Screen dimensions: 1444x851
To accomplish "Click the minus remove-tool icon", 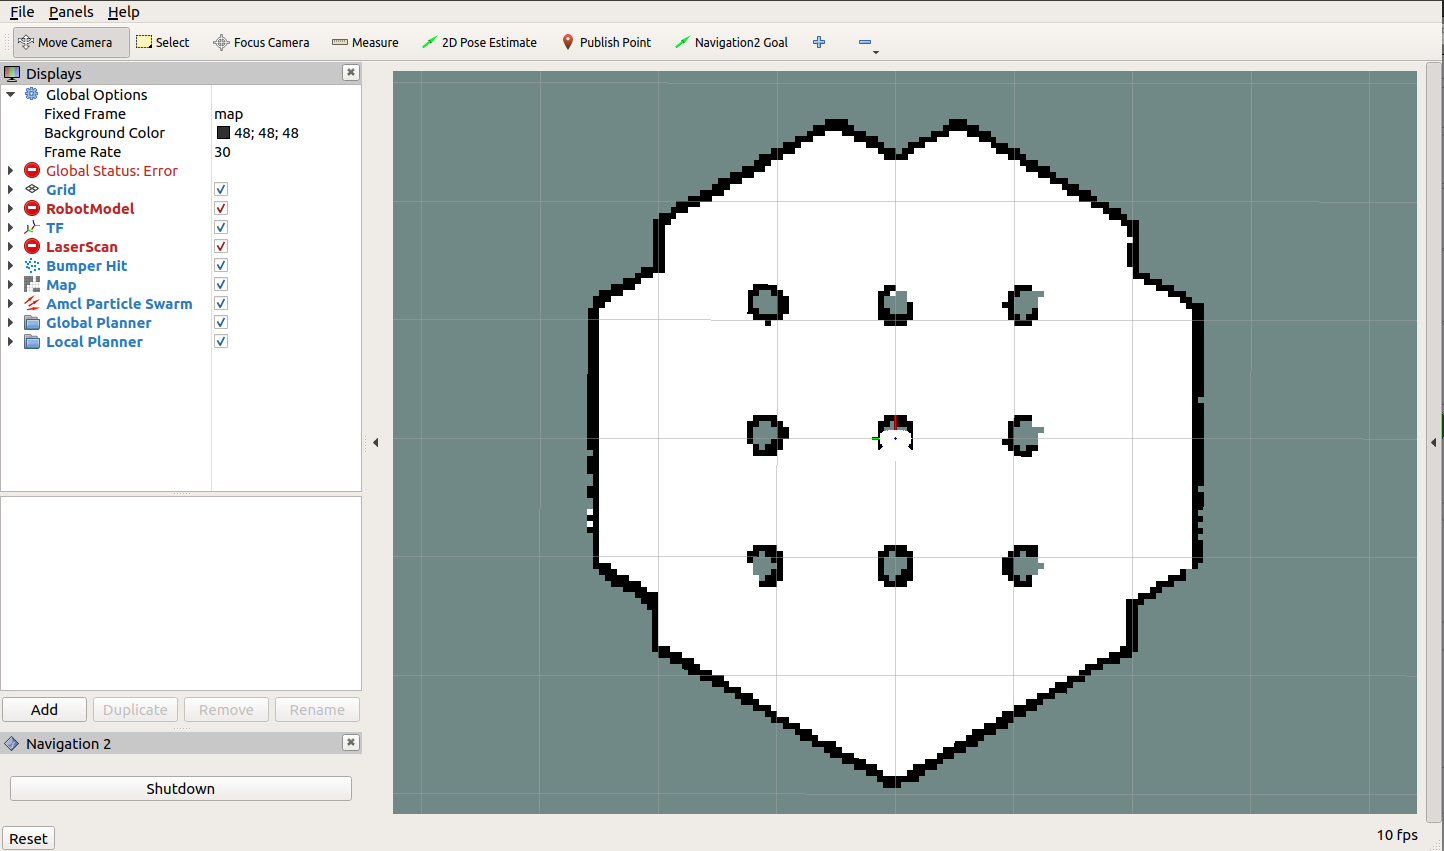I will pyautogui.click(x=865, y=42).
